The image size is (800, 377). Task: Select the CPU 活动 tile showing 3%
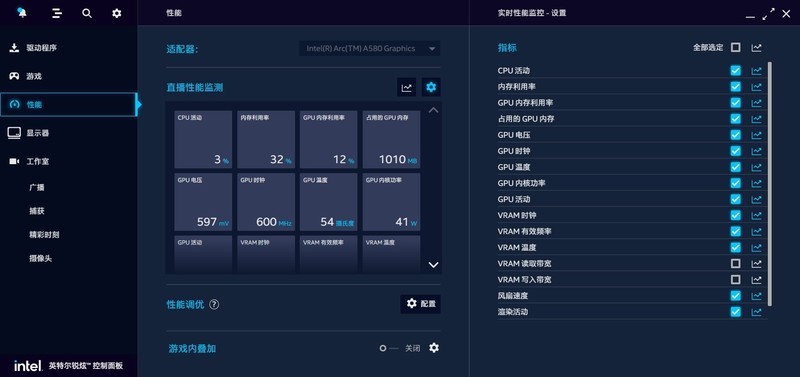tap(203, 139)
